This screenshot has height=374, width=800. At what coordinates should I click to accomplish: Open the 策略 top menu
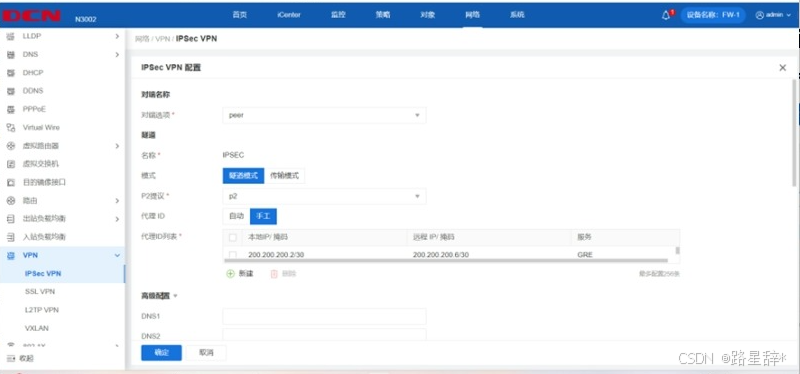(383, 15)
